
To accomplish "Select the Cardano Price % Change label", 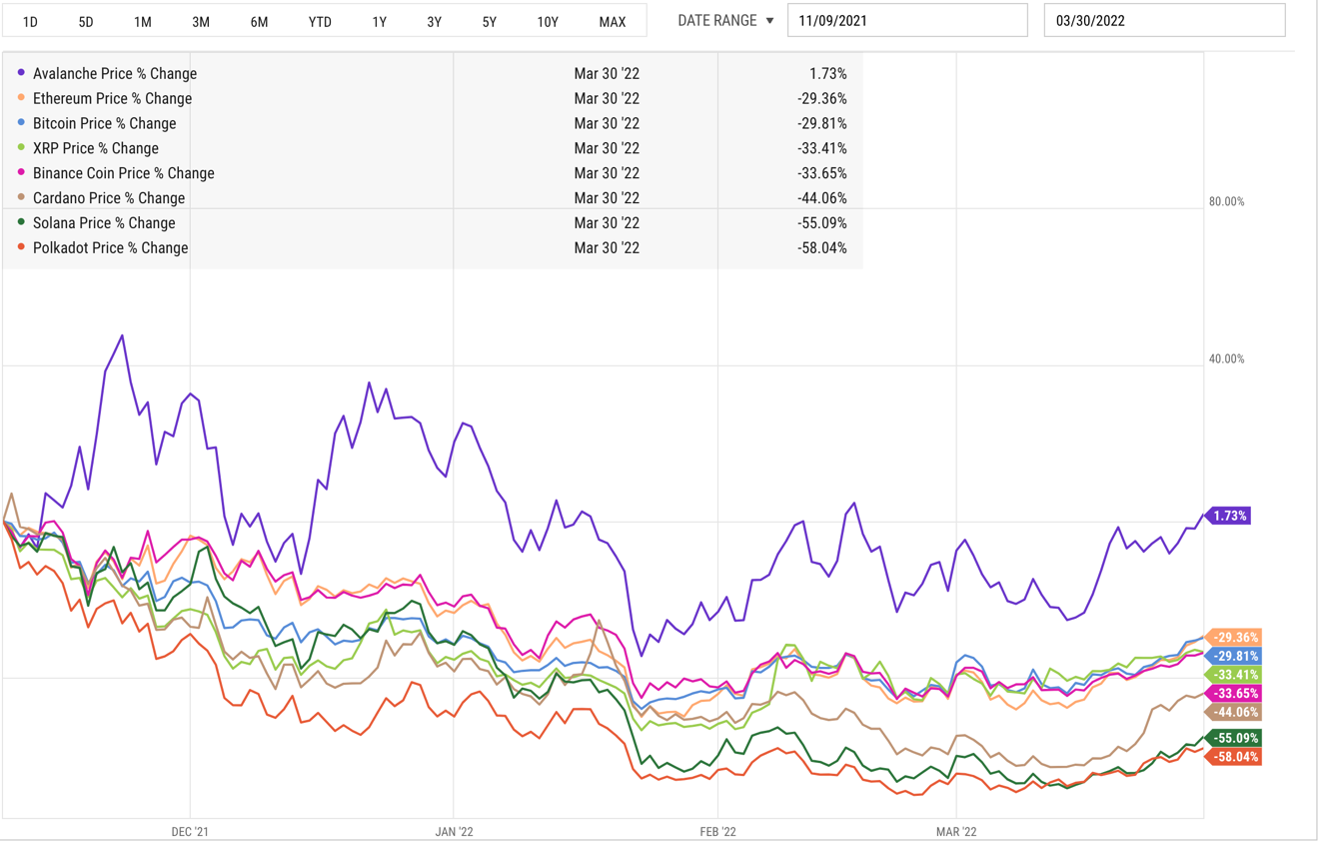I will click(x=109, y=199).
